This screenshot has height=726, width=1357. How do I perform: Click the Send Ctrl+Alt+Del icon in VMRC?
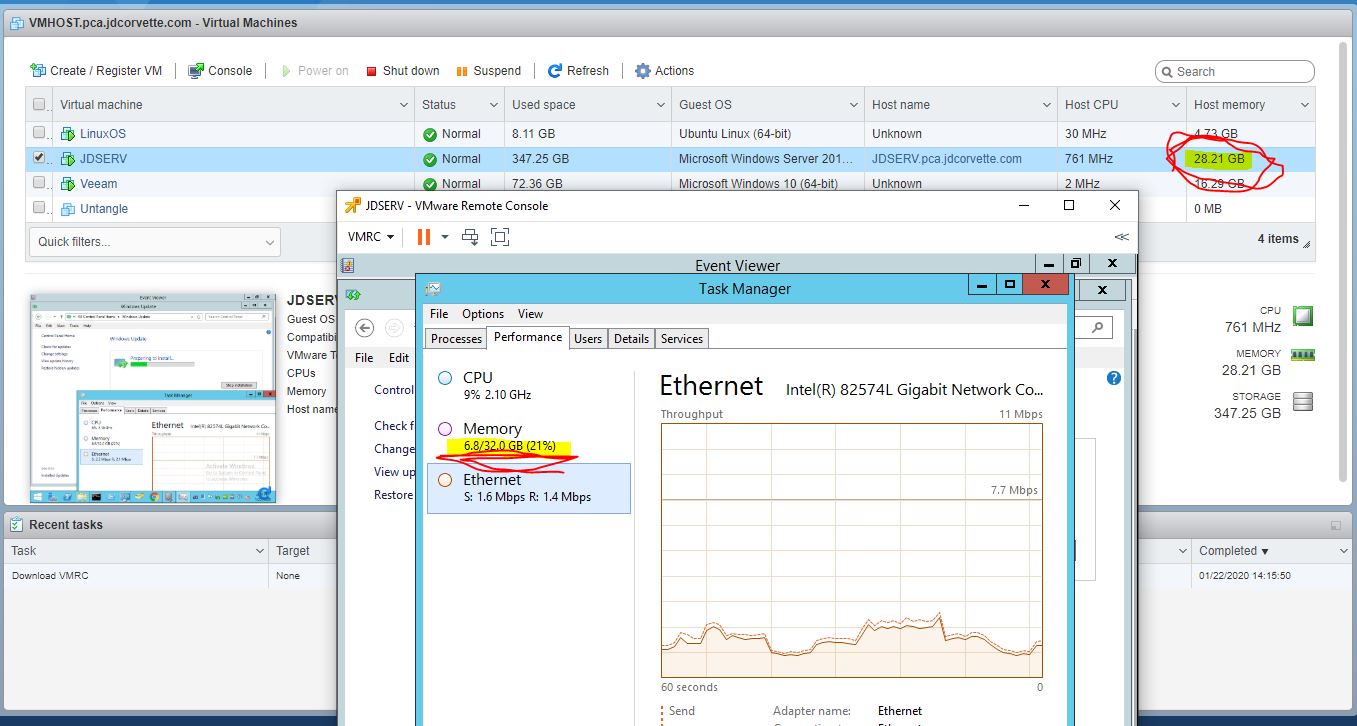470,237
